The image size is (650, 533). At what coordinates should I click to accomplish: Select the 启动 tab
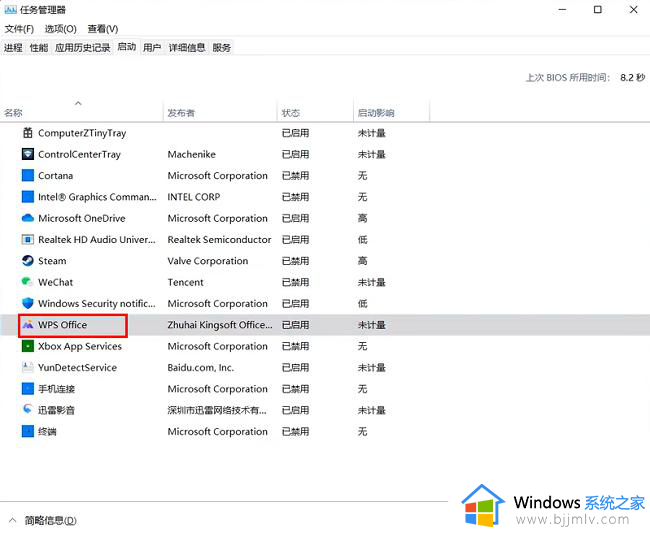pos(127,47)
